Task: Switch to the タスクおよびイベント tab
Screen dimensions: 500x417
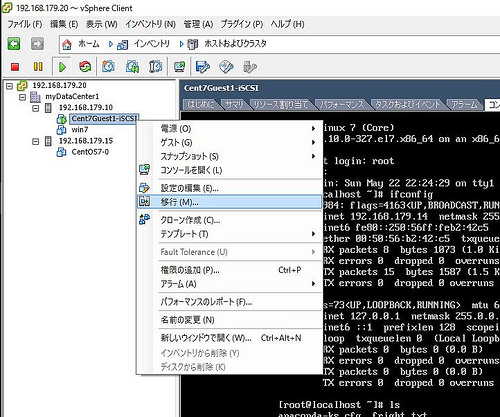Action: tap(408, 105)
